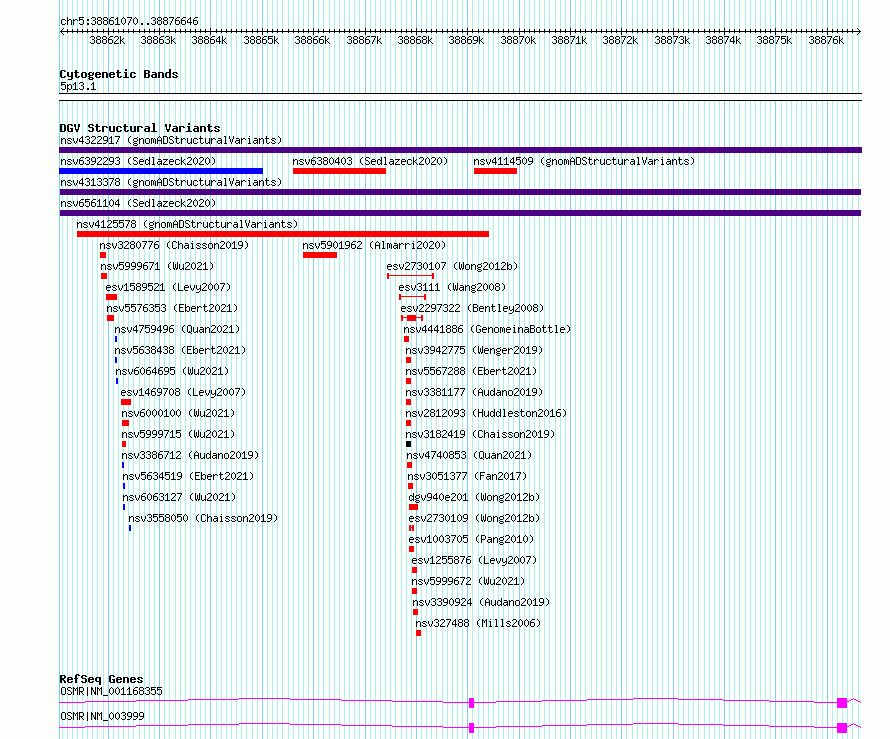Open nsv3051377 (Fan2017) label
Image resolution: width=890 pixels, height=739 pixels.
pyautogui.click(x=467, y=476)
